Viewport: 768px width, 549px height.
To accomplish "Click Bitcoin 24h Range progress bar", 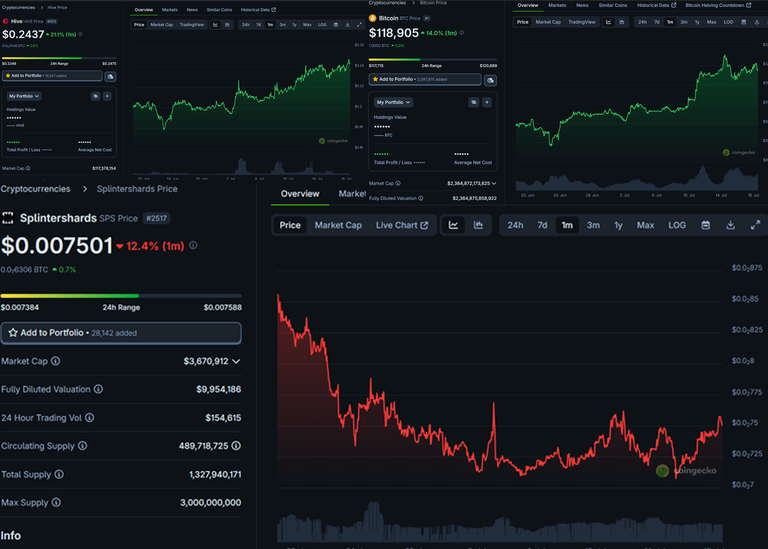I will point(432,60).
